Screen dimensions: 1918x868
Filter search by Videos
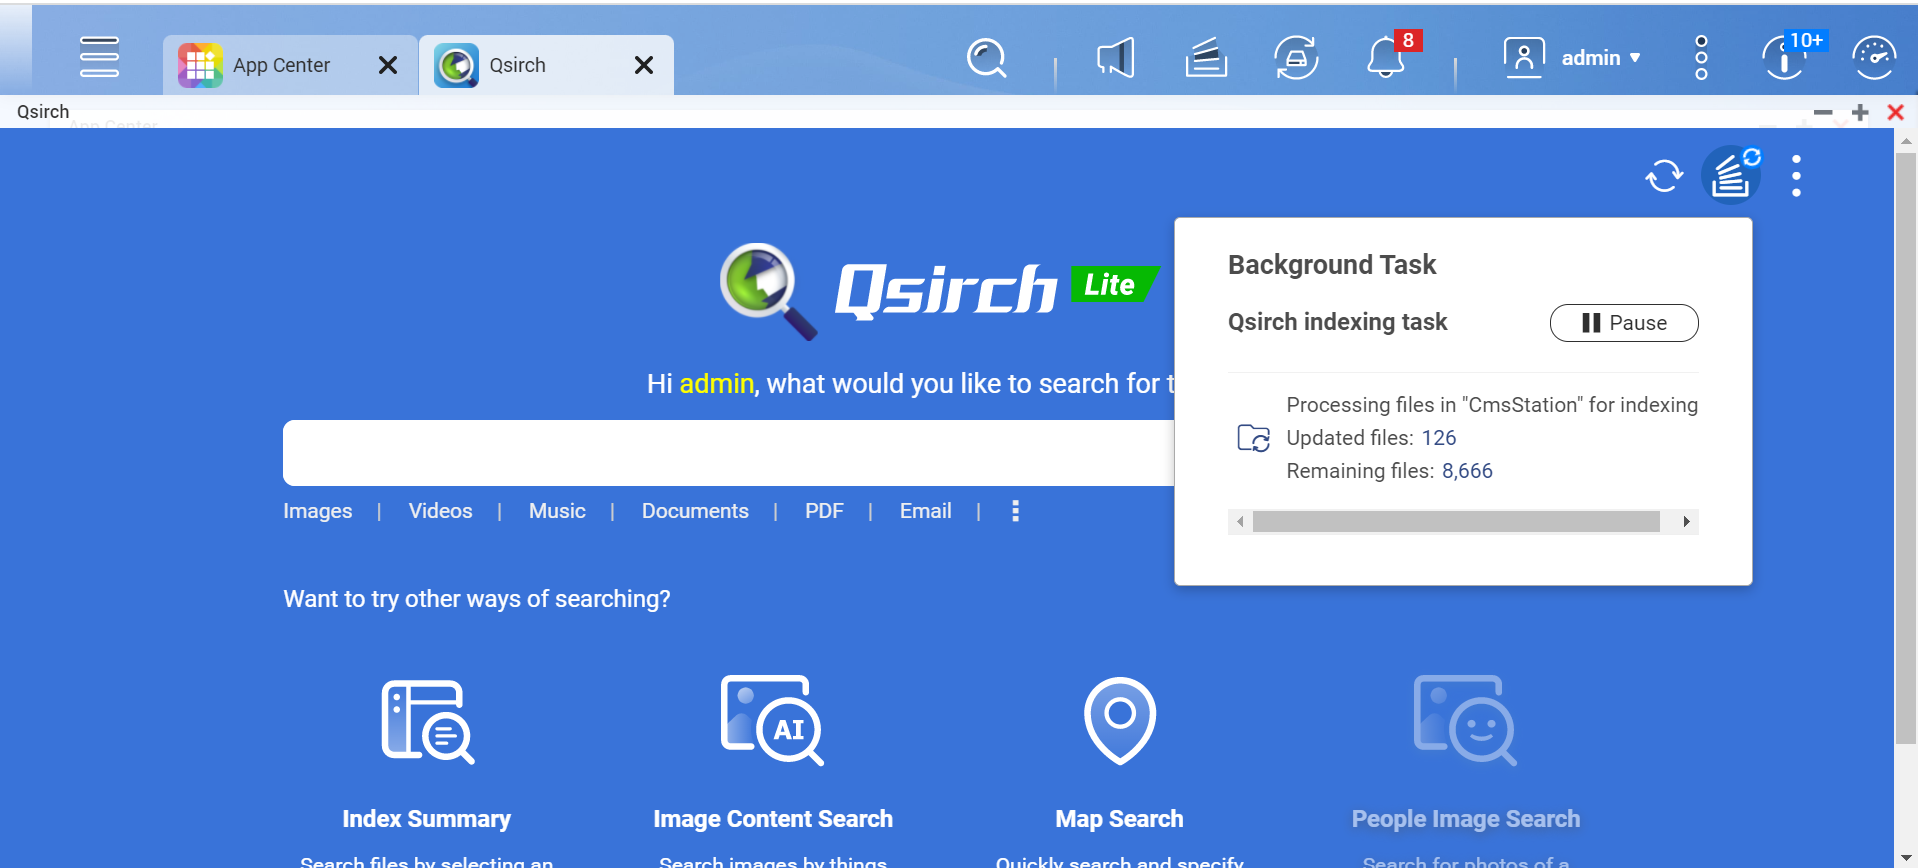pyautogui.click(x=440, y=511)
